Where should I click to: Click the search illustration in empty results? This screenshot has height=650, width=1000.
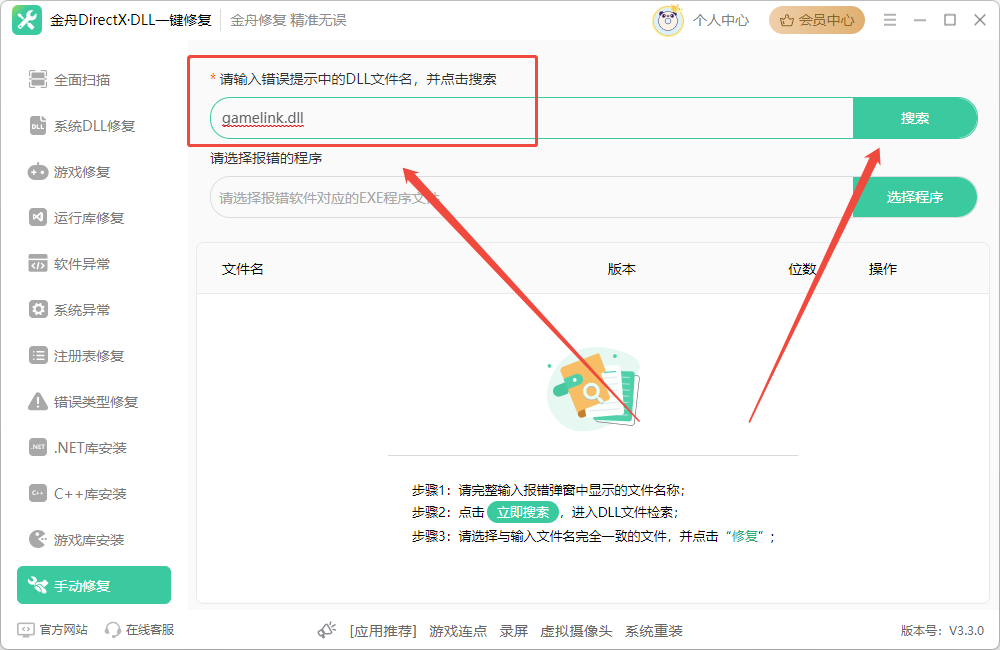click(x=594, y=387)
